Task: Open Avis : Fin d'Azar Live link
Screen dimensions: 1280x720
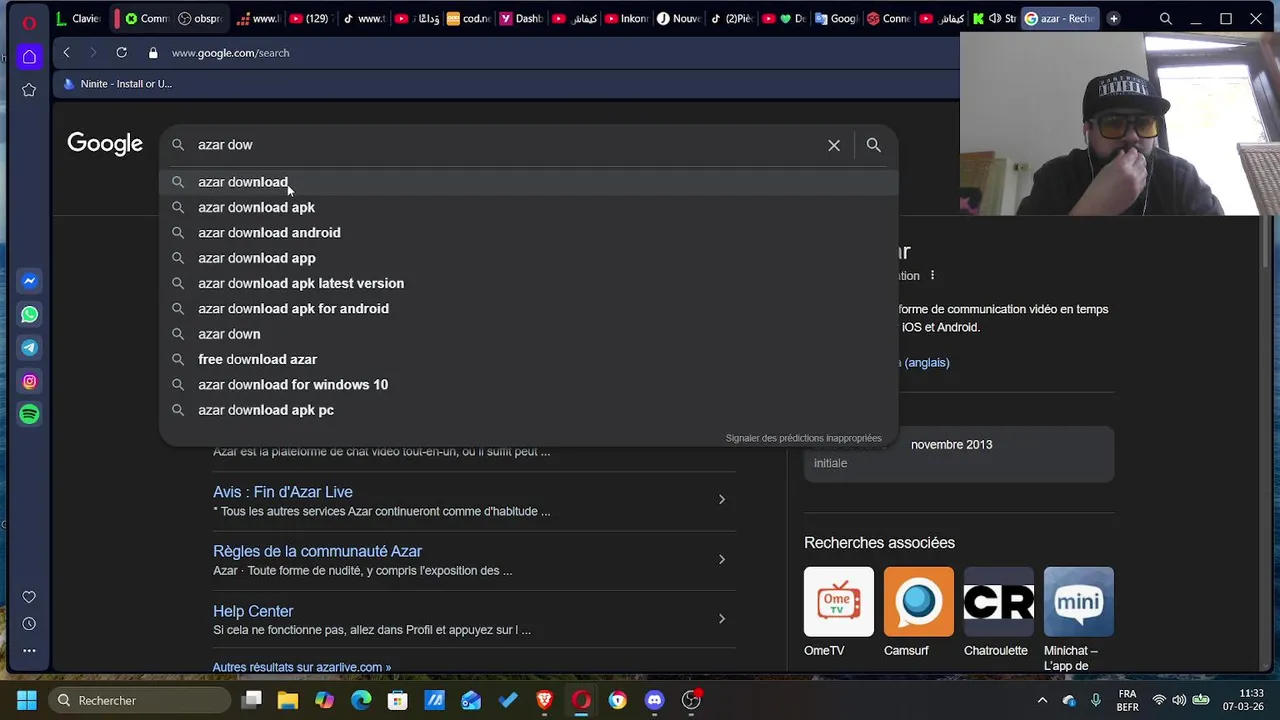Action: [283, 492]
